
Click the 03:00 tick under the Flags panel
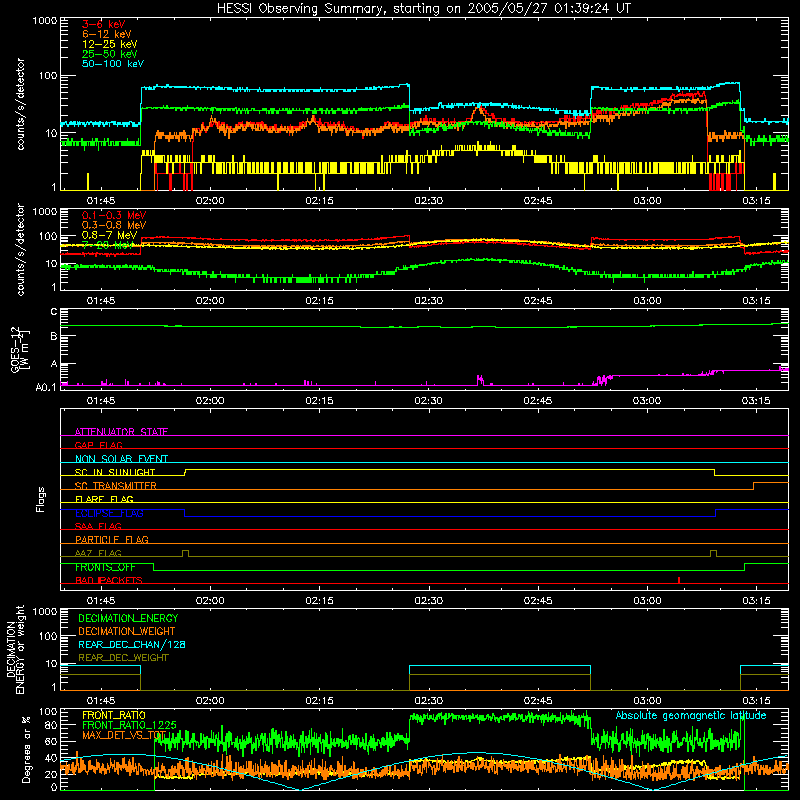(x=647, y=601)
